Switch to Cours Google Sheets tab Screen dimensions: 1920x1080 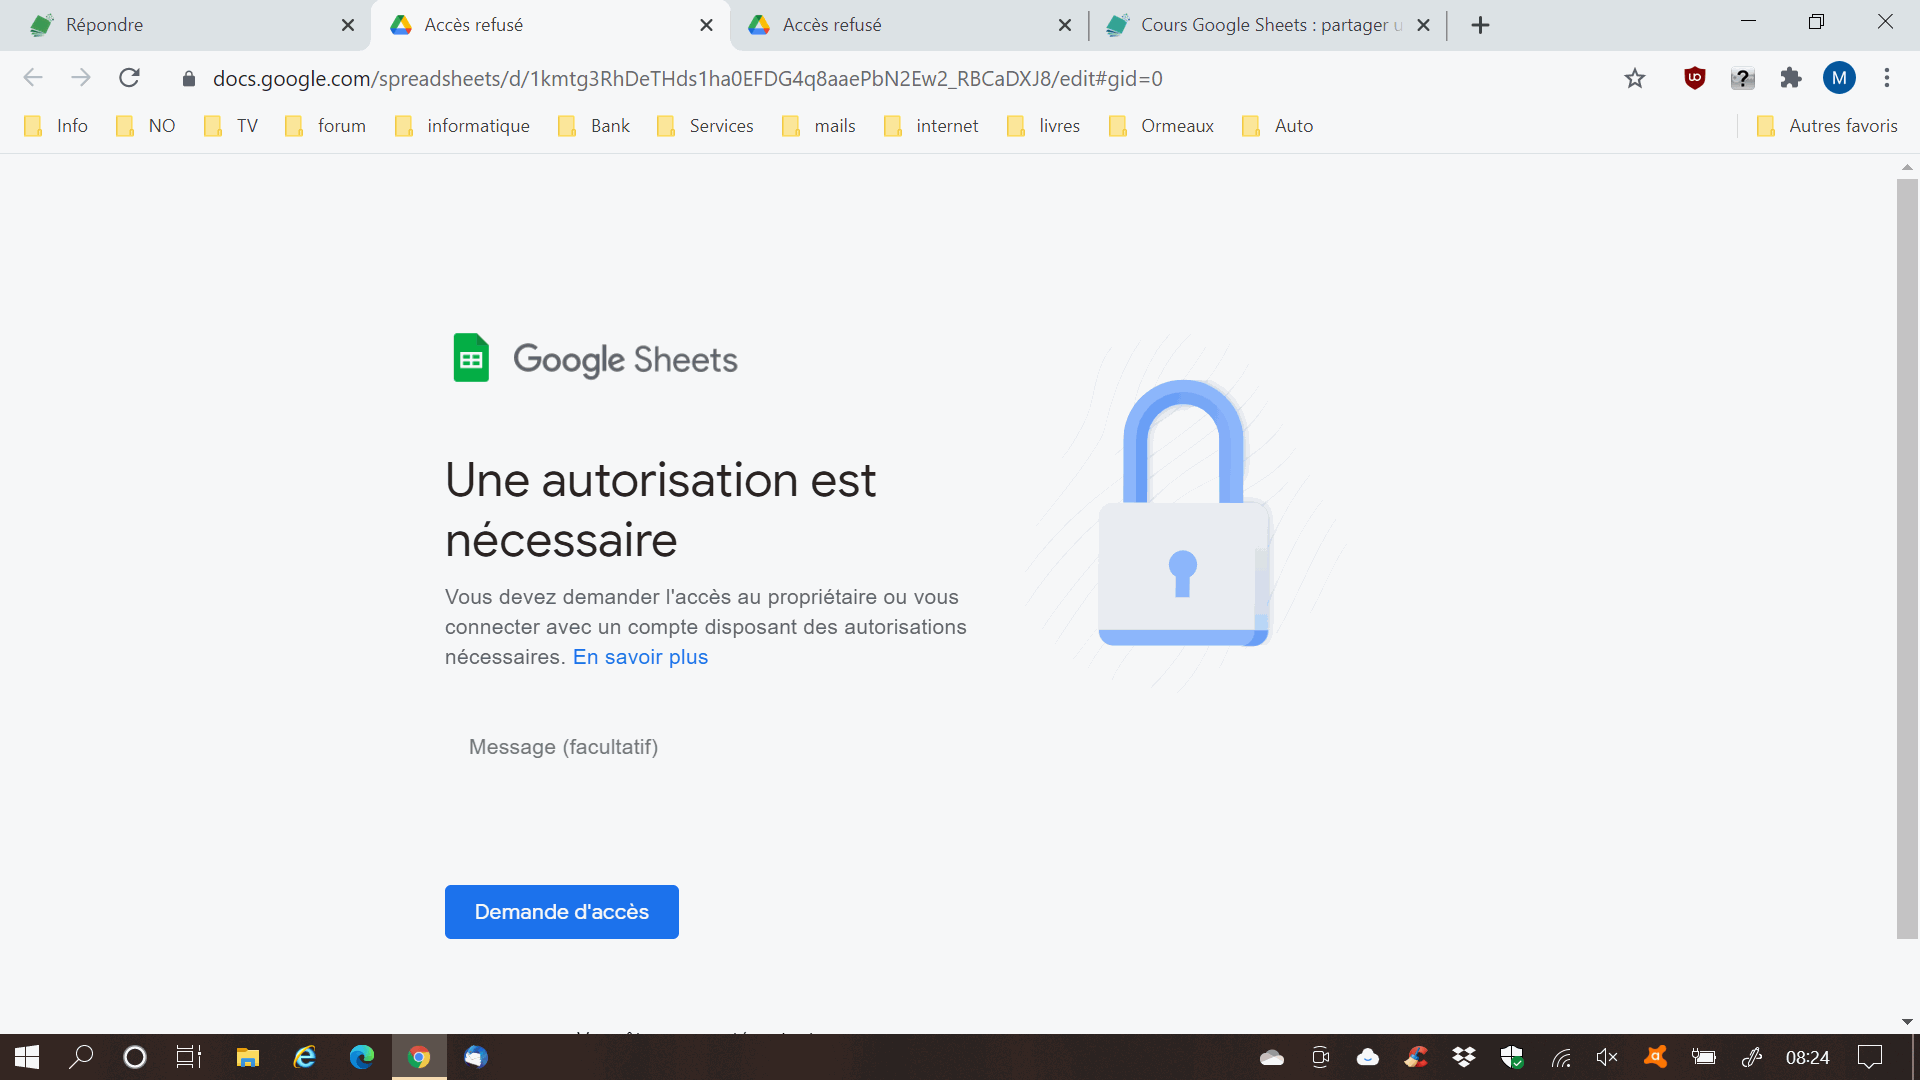pyautogui.click(x=1260, y=25)
